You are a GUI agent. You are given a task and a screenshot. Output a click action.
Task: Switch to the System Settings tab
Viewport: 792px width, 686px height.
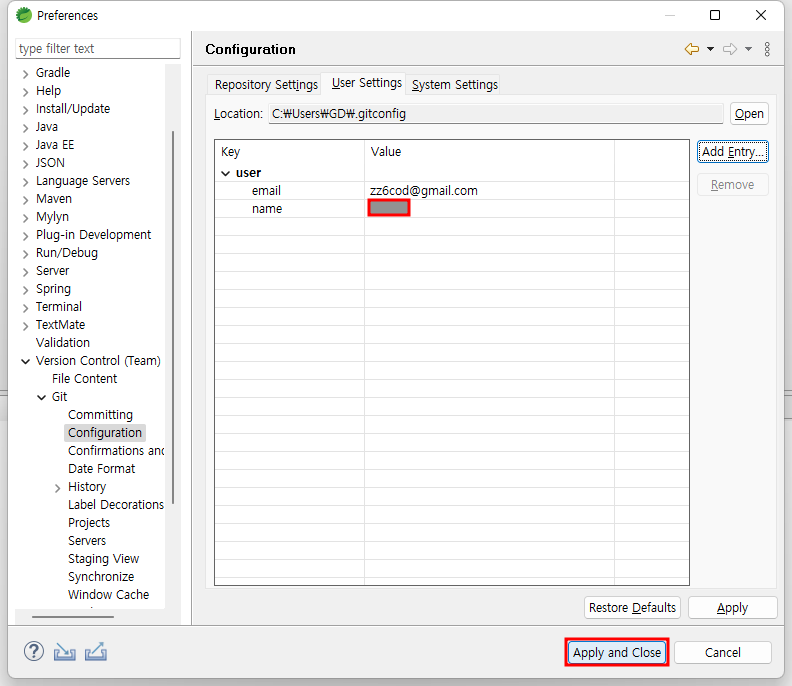point(455,84)
